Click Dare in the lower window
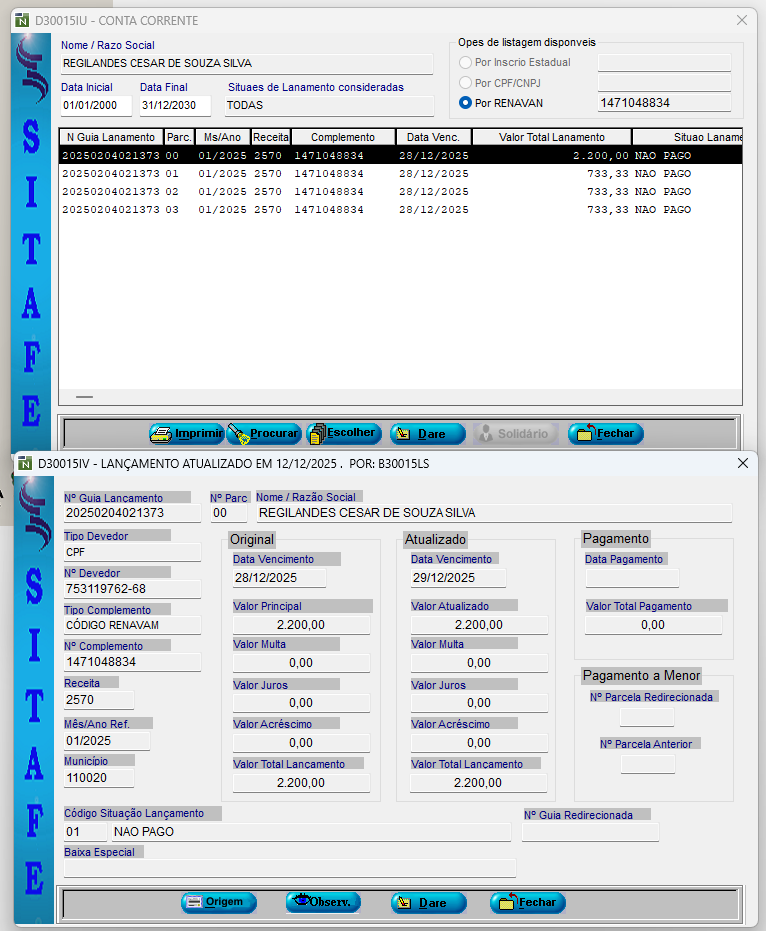The width and height of the screenshot is (766, 931). click(428, 903)
